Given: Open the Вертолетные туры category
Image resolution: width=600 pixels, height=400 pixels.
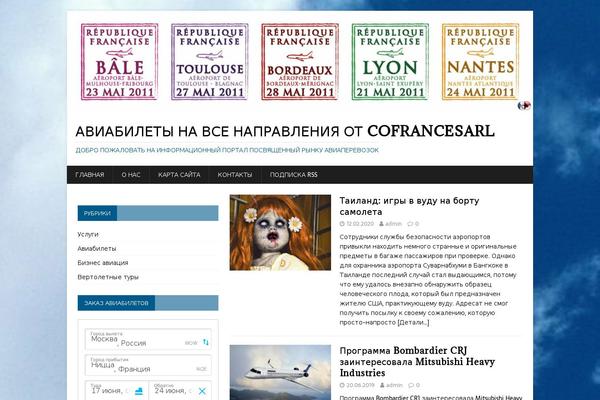Looking at the screenshot, I should pyautogui.click(x=108, y=277).
